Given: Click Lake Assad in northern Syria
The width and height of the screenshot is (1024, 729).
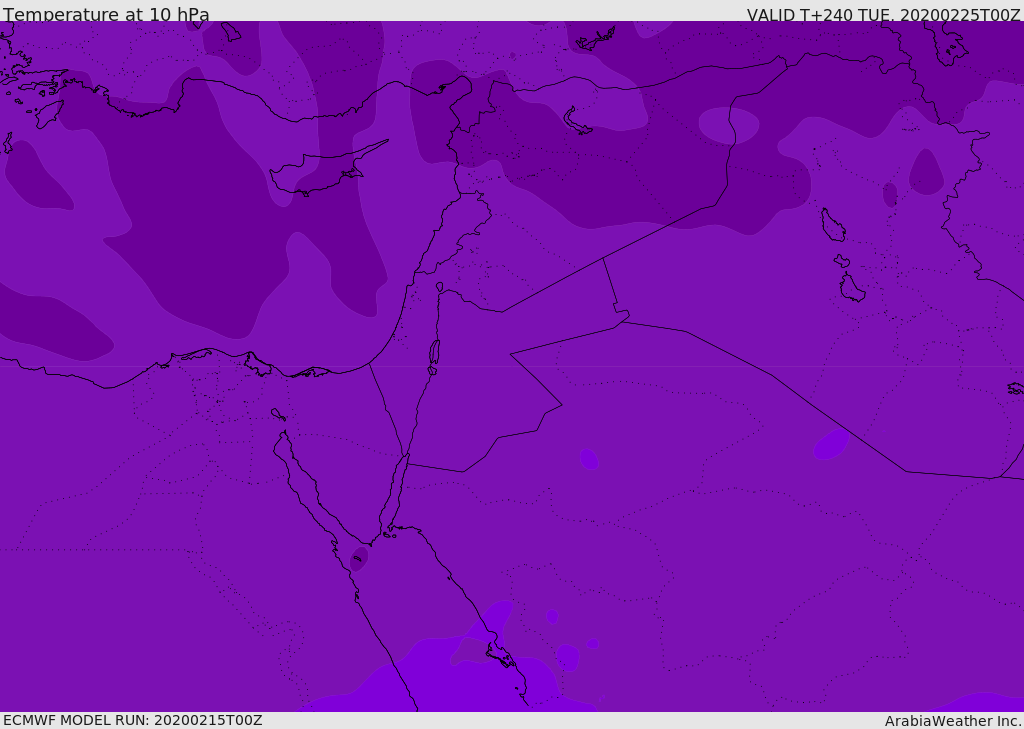Looking at the screenshot, I should pos(577,120).
